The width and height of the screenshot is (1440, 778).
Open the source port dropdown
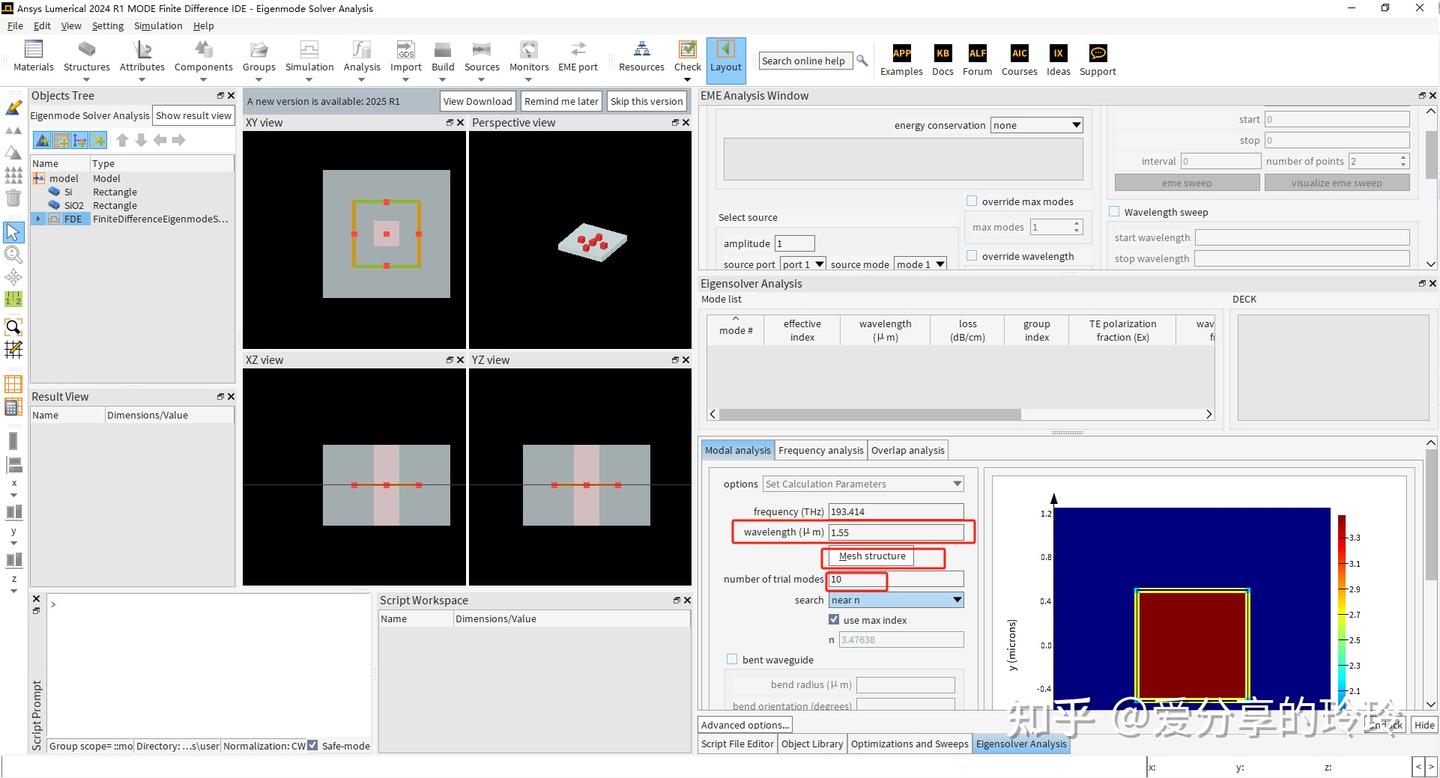coord(803,264)
